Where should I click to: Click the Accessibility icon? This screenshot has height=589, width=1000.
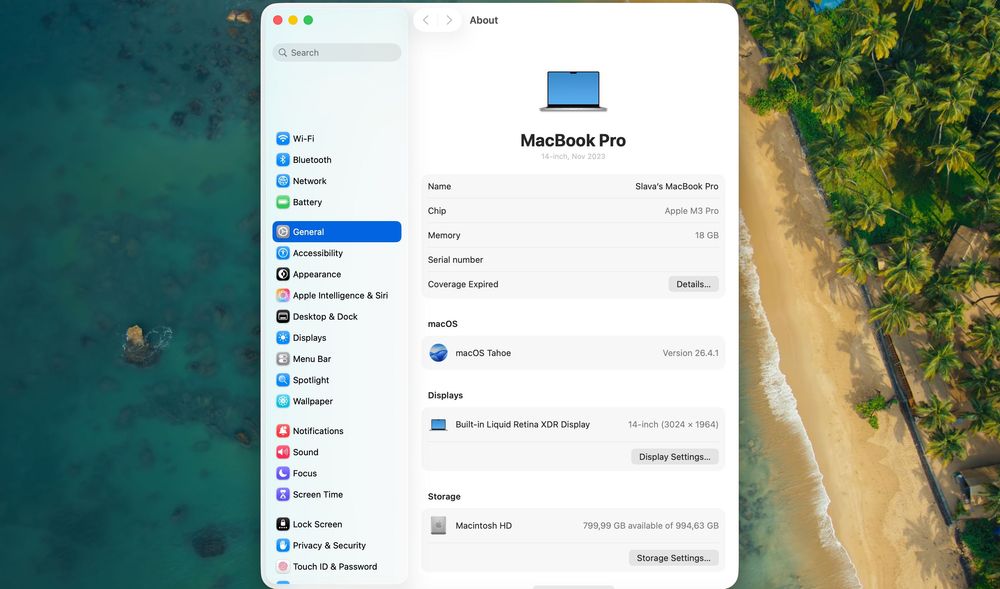pyautogui.click(x=283, y=253)
